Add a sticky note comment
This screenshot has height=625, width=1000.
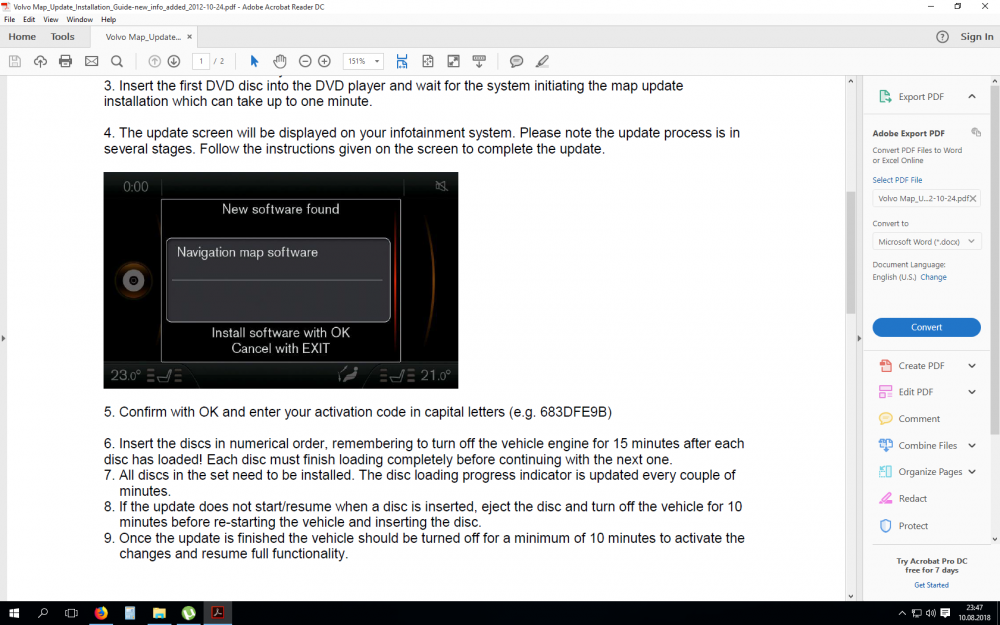pos(516,61)
